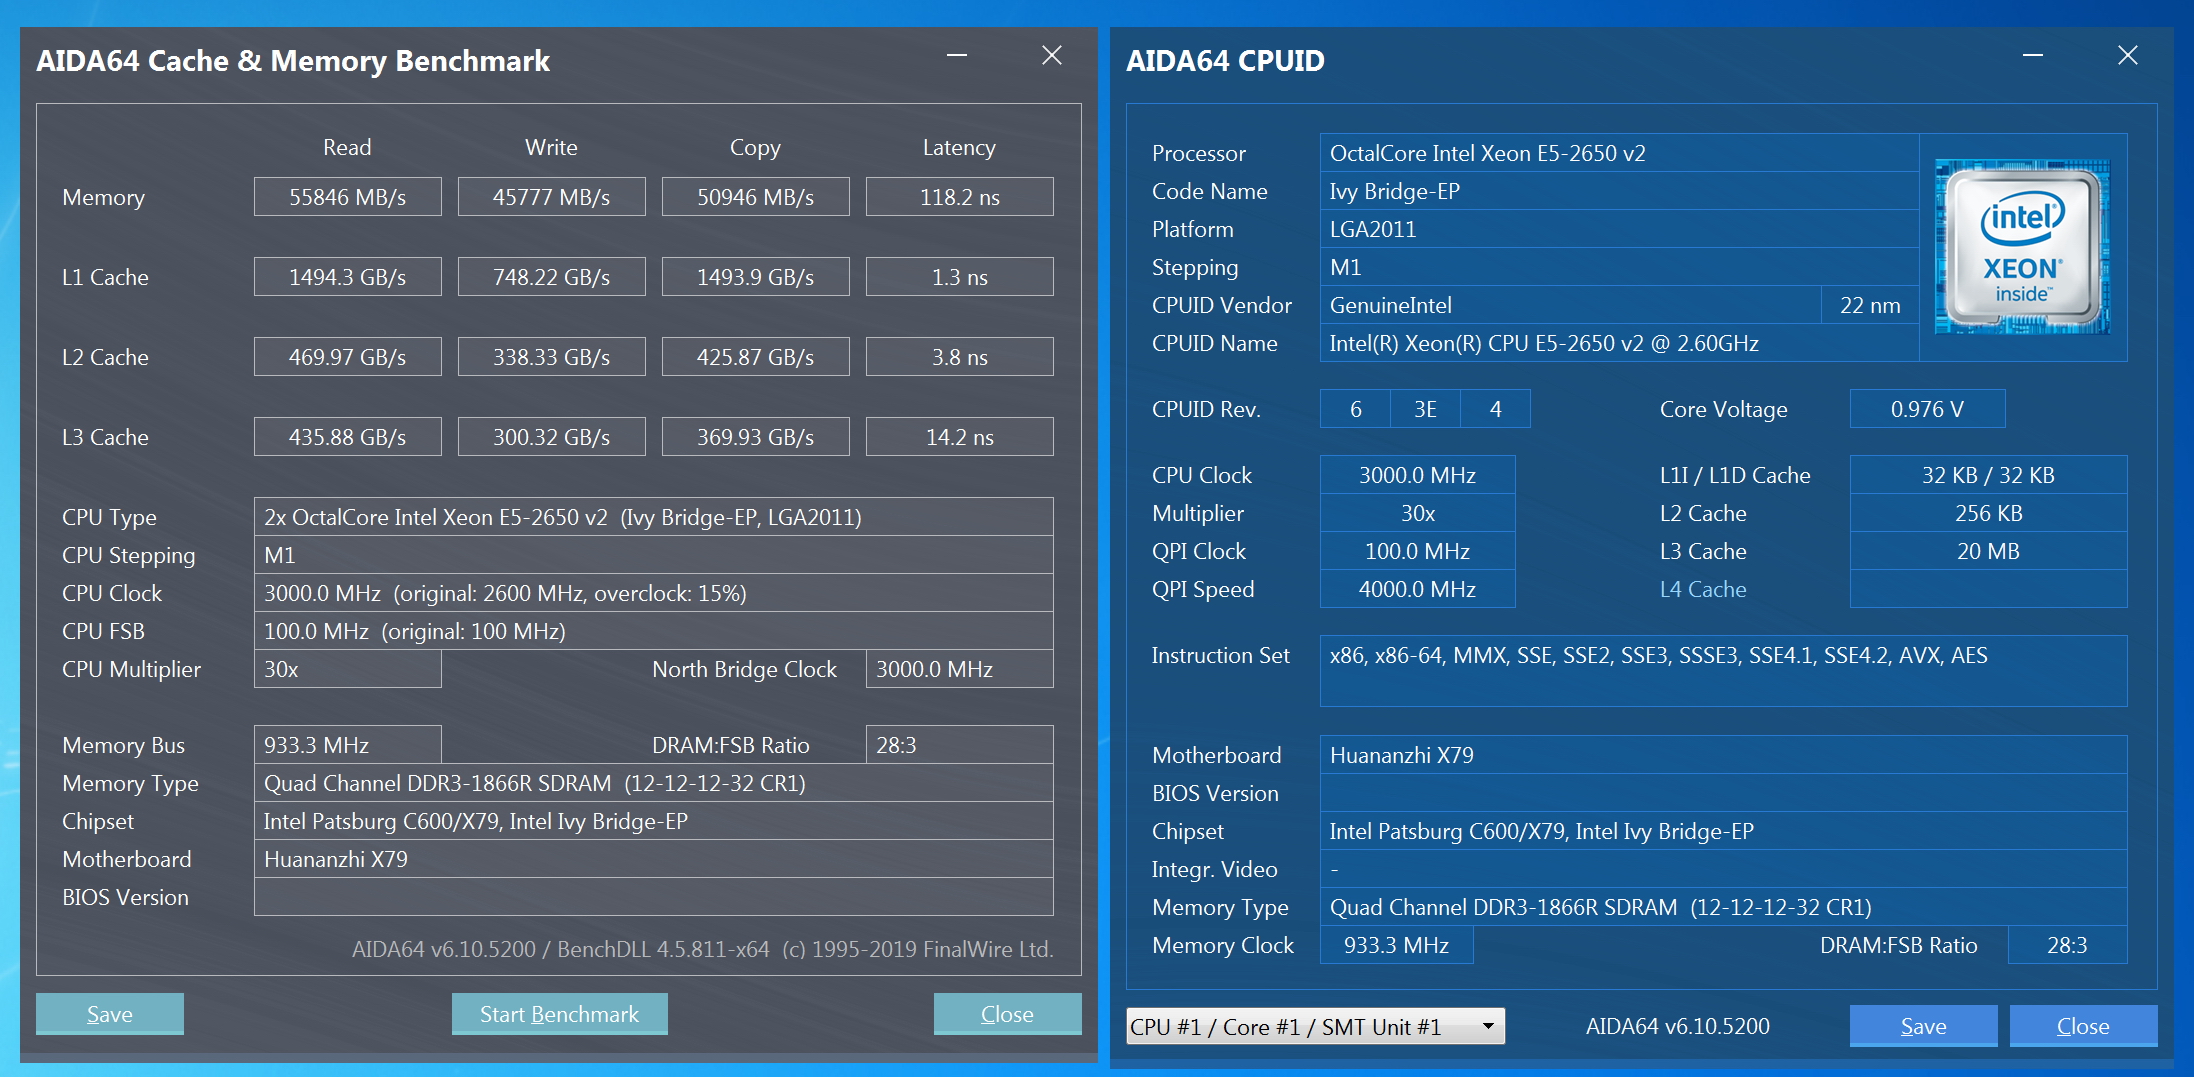Click the AIDA64 v6.10.5200 / BenchDLL version text
The height and width of the screenshot is (1077, 2194).
point(703,949)
